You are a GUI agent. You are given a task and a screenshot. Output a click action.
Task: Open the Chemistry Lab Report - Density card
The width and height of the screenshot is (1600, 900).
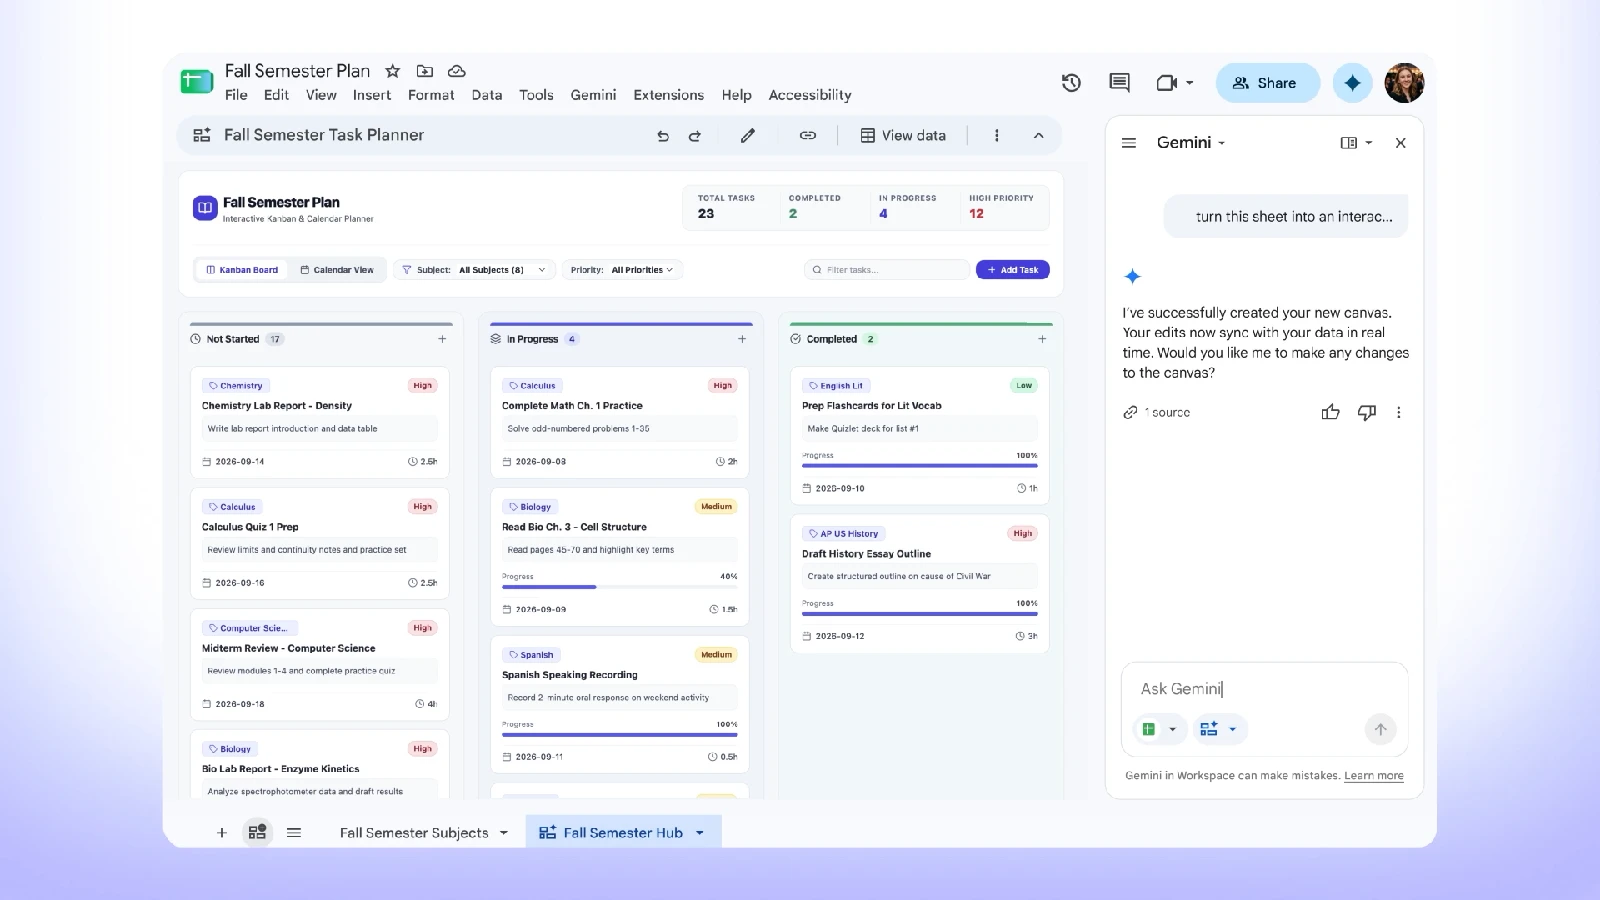[320, 423]
